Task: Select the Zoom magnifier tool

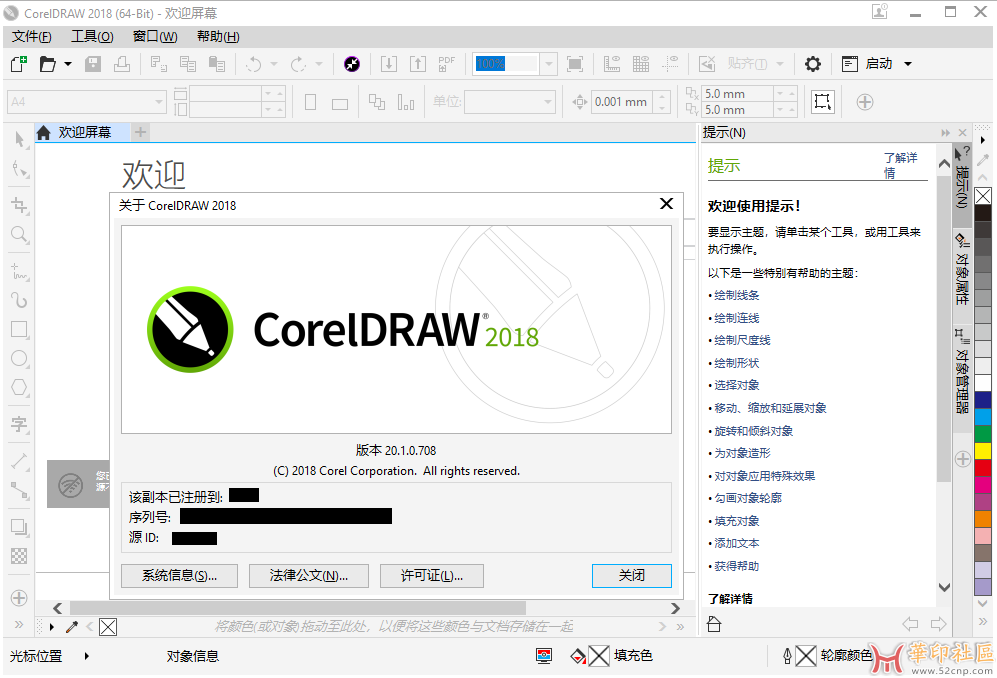Action: 20,235
